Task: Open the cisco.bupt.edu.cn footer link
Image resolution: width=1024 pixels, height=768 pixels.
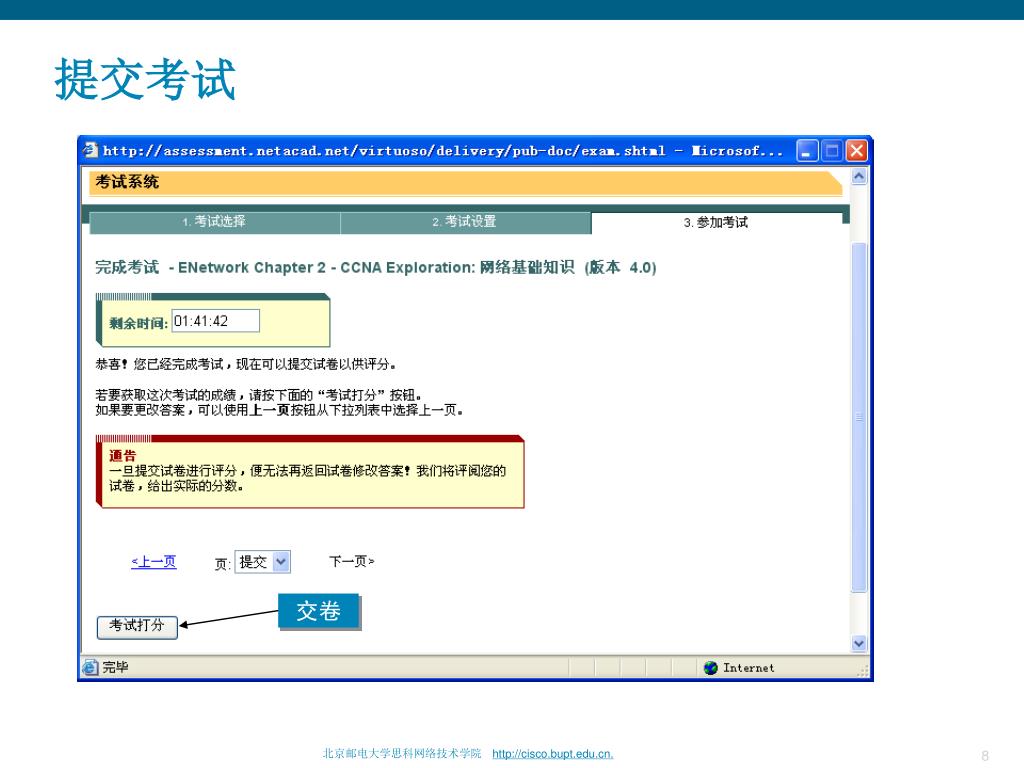Action: [x=552, y=754]
